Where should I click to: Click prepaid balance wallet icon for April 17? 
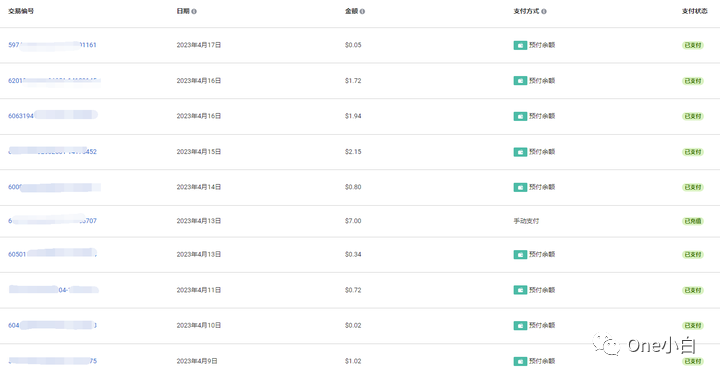coord(520,45)
